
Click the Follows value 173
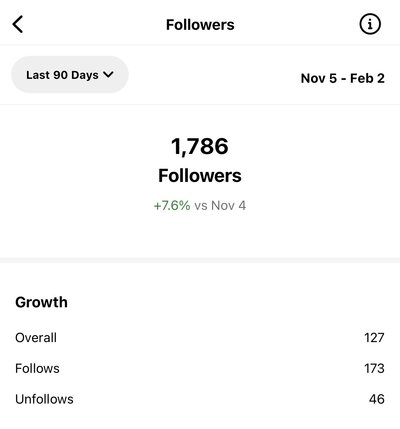(374, 368)
